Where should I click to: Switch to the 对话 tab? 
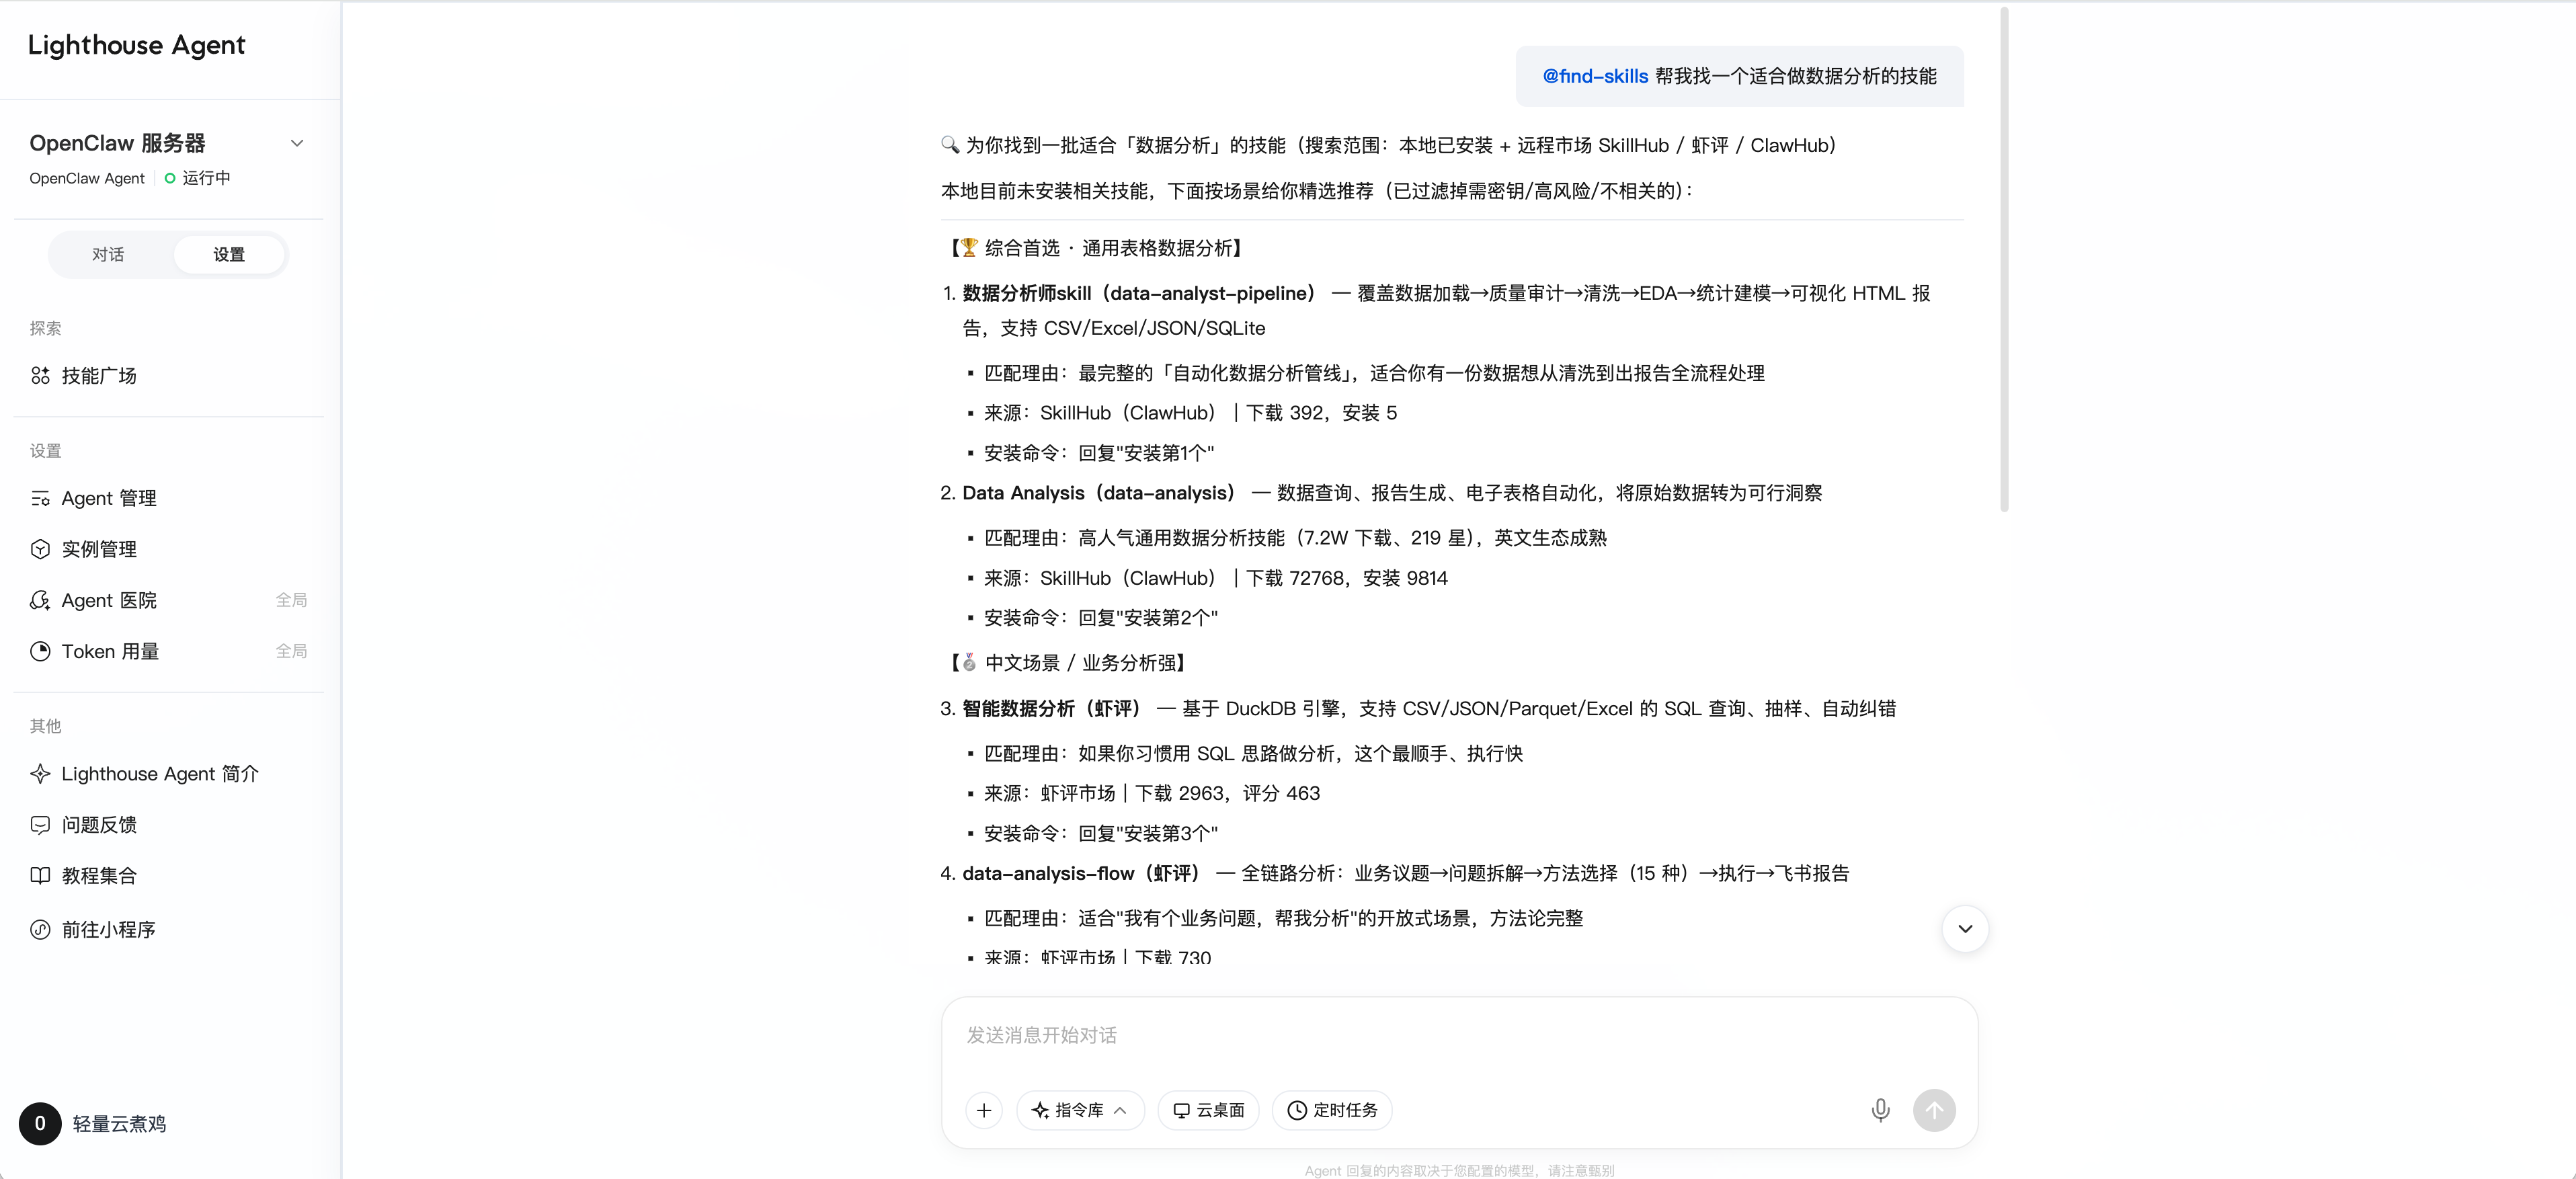click(108, 254)
